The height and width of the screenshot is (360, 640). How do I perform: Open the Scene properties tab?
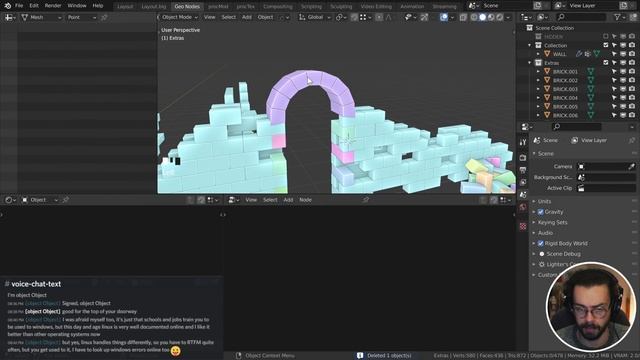pyautogui.click(x=523, y=195)
